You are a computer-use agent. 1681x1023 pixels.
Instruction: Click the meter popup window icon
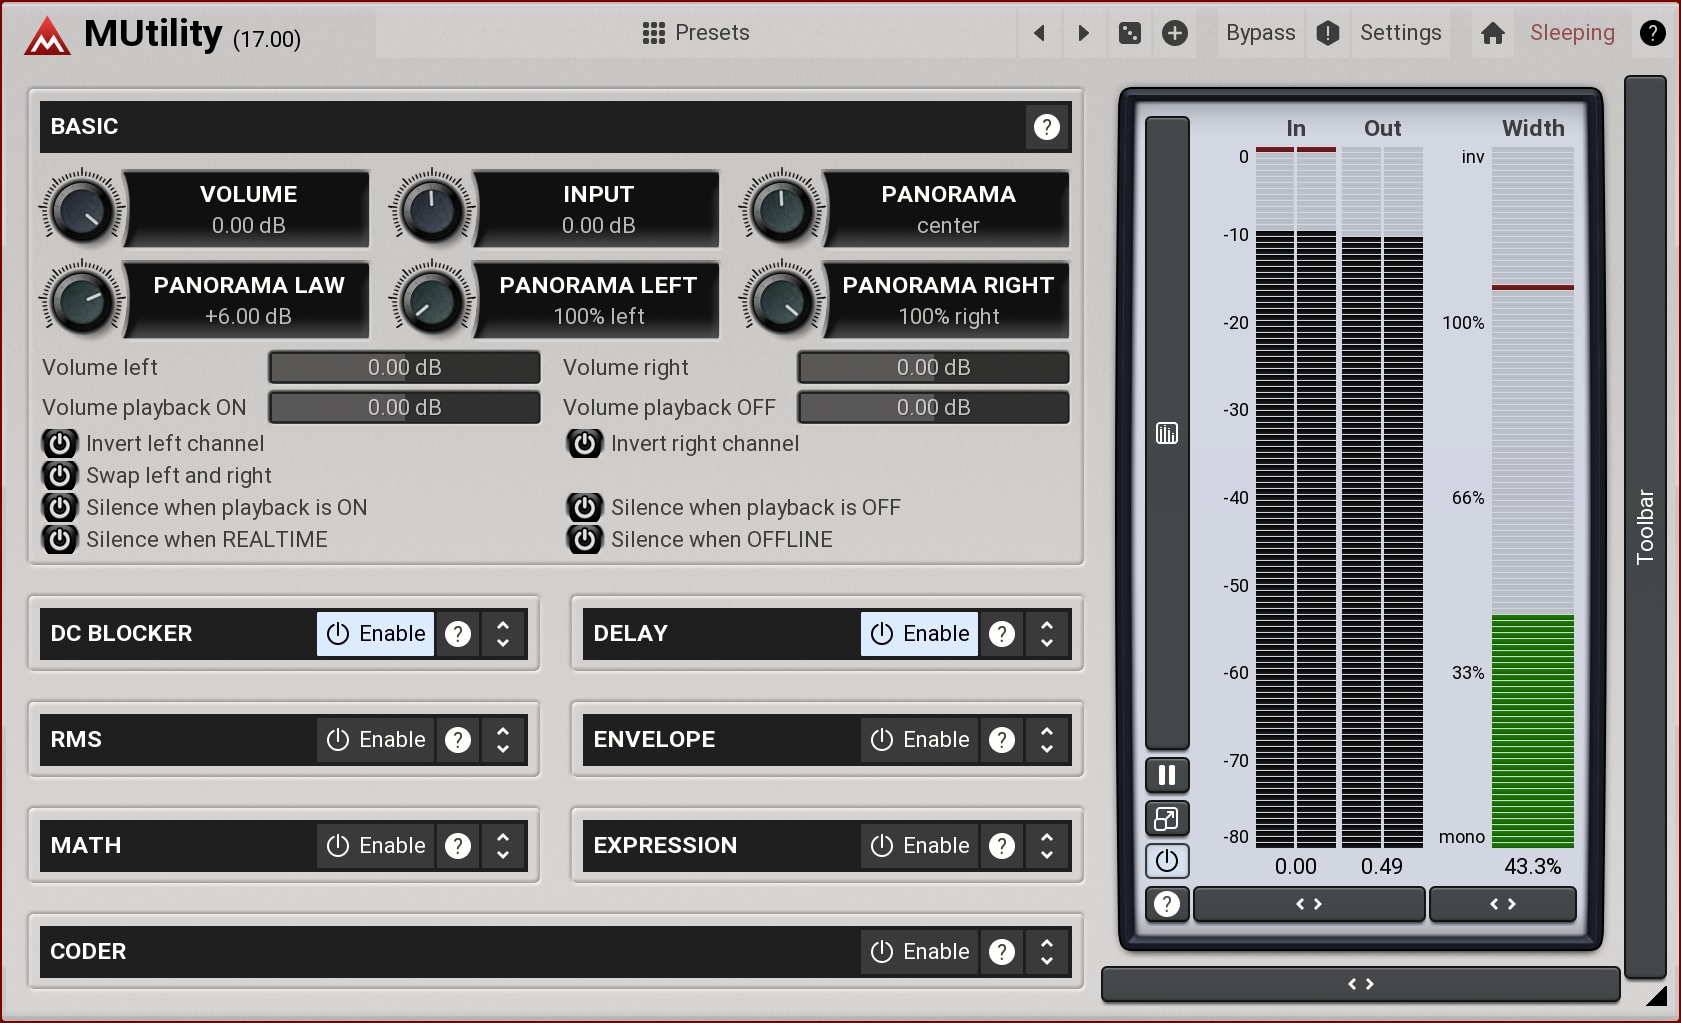coord(1166,819)
